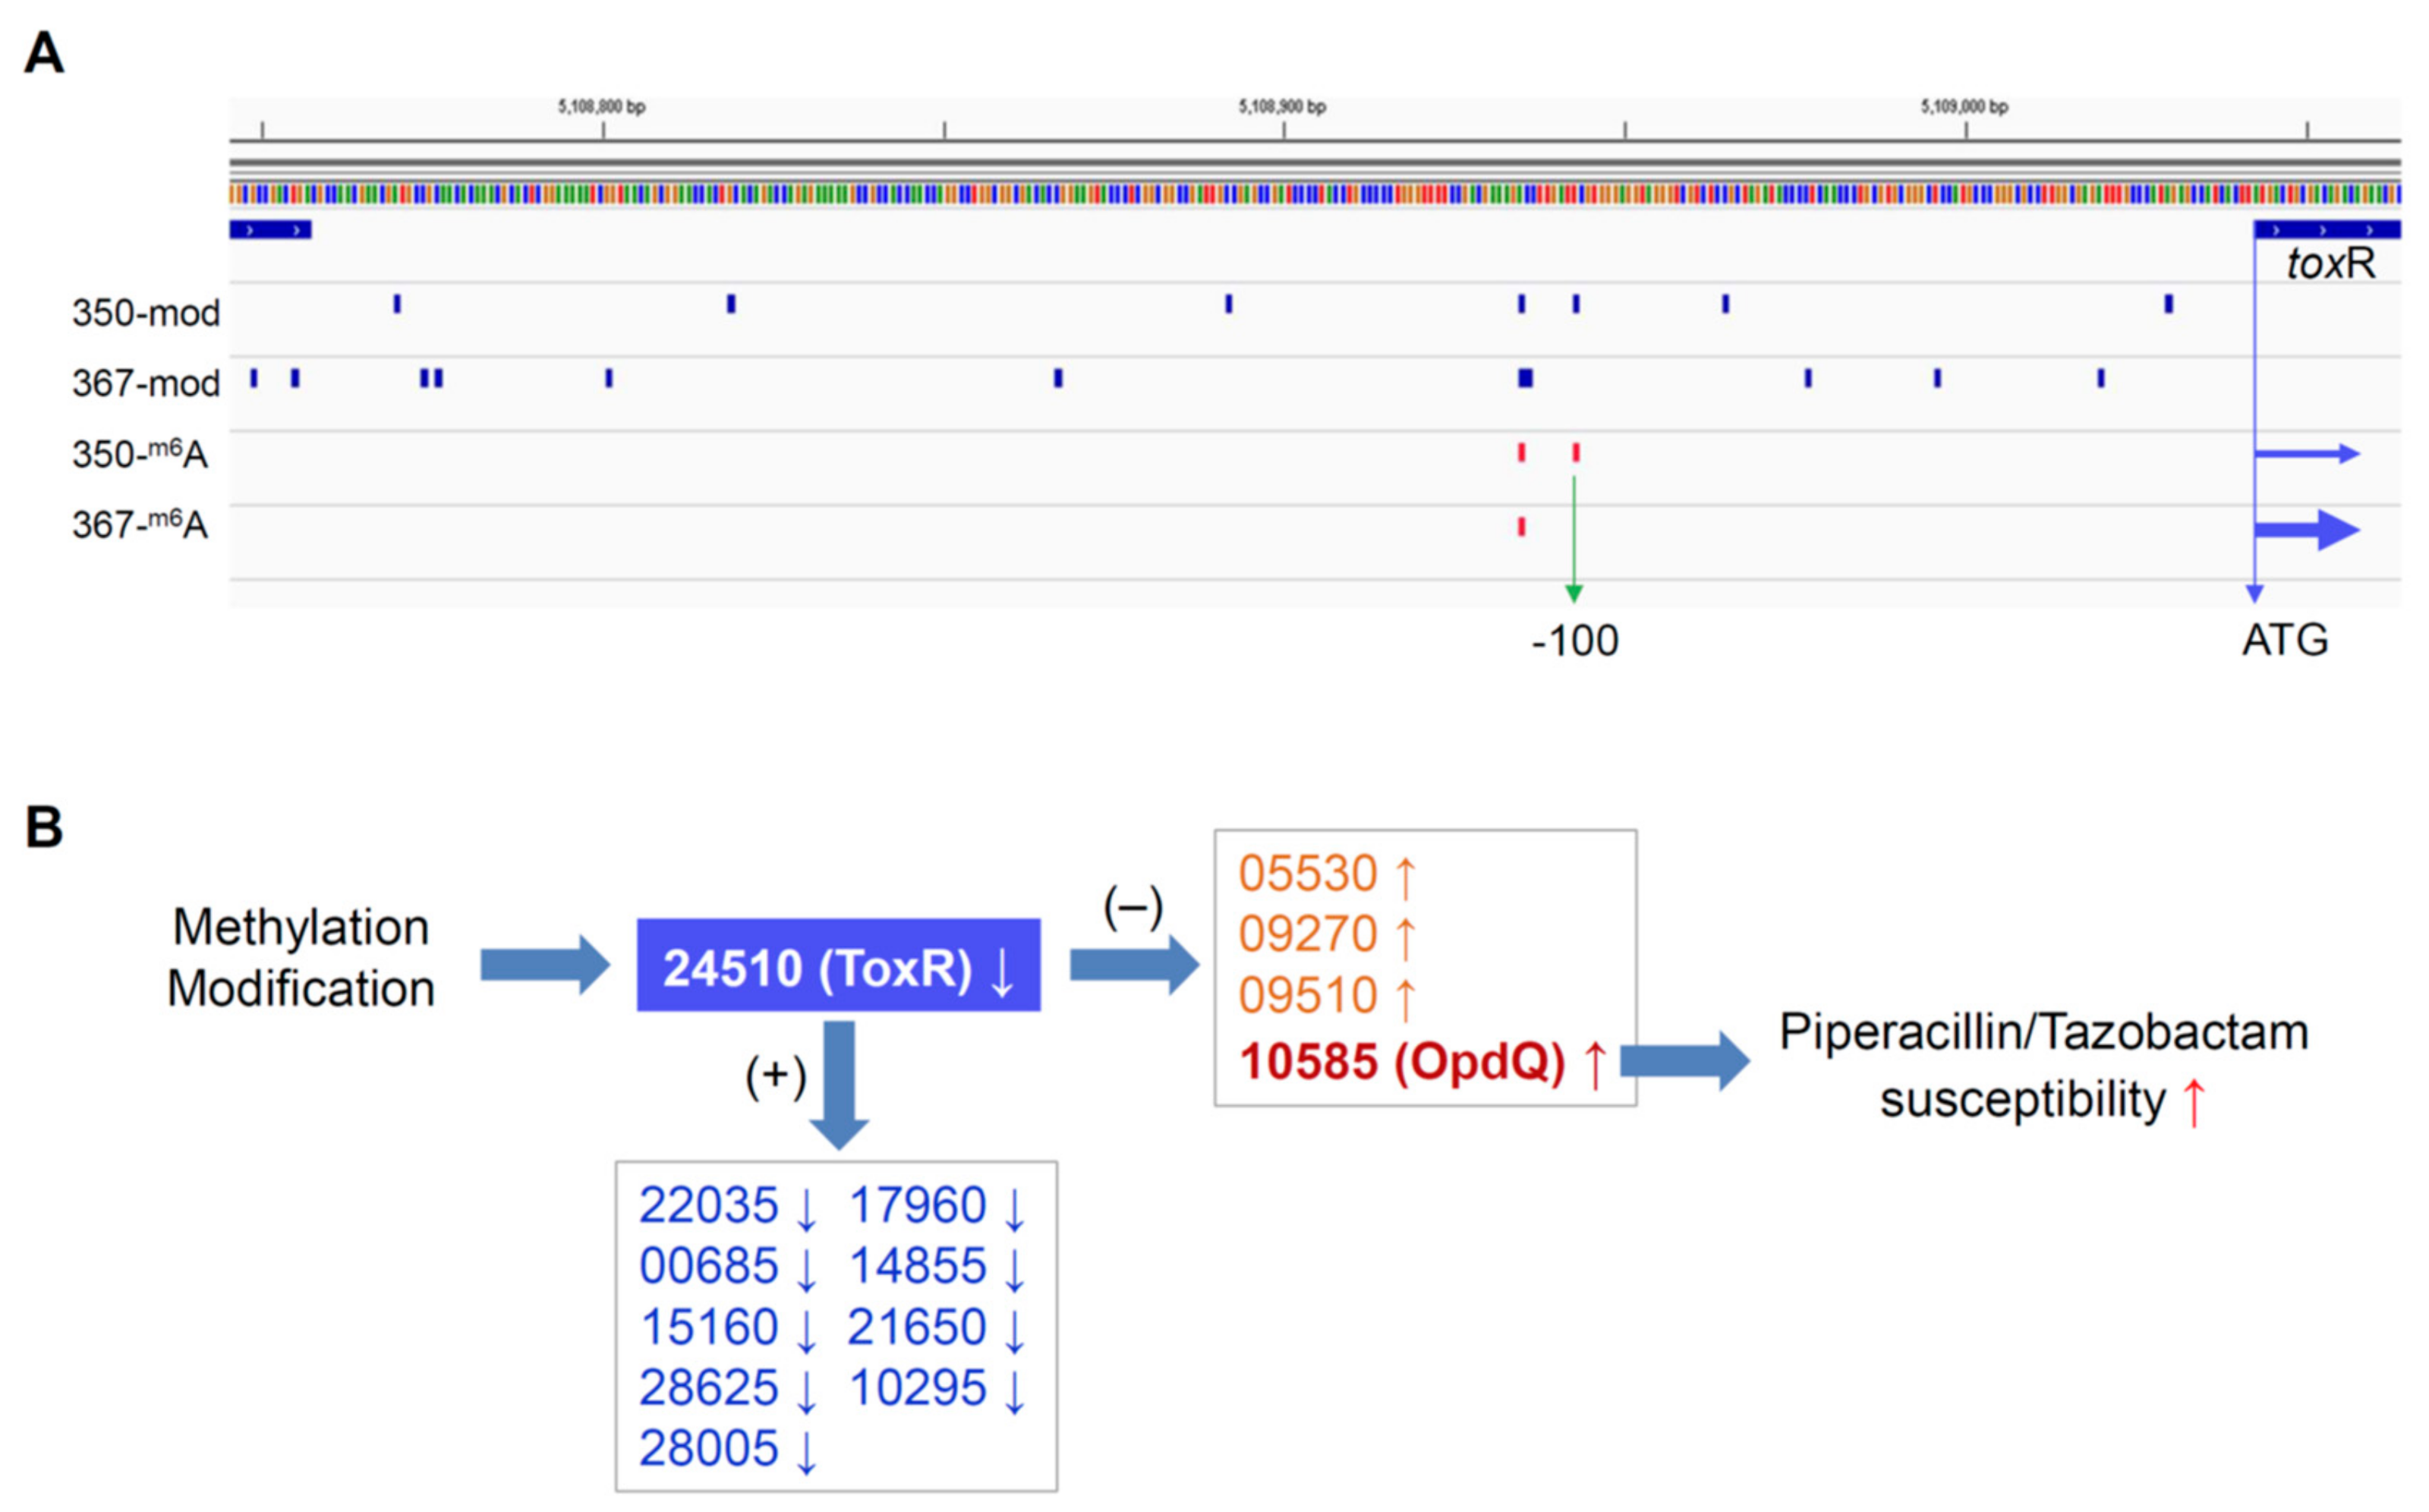
Task: Click the 22035 blue gene entry
Action: click(708, 1205)
